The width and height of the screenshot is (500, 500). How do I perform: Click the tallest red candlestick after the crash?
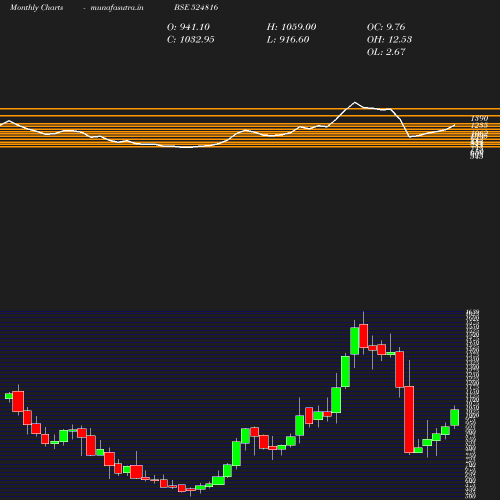[409, 419]
